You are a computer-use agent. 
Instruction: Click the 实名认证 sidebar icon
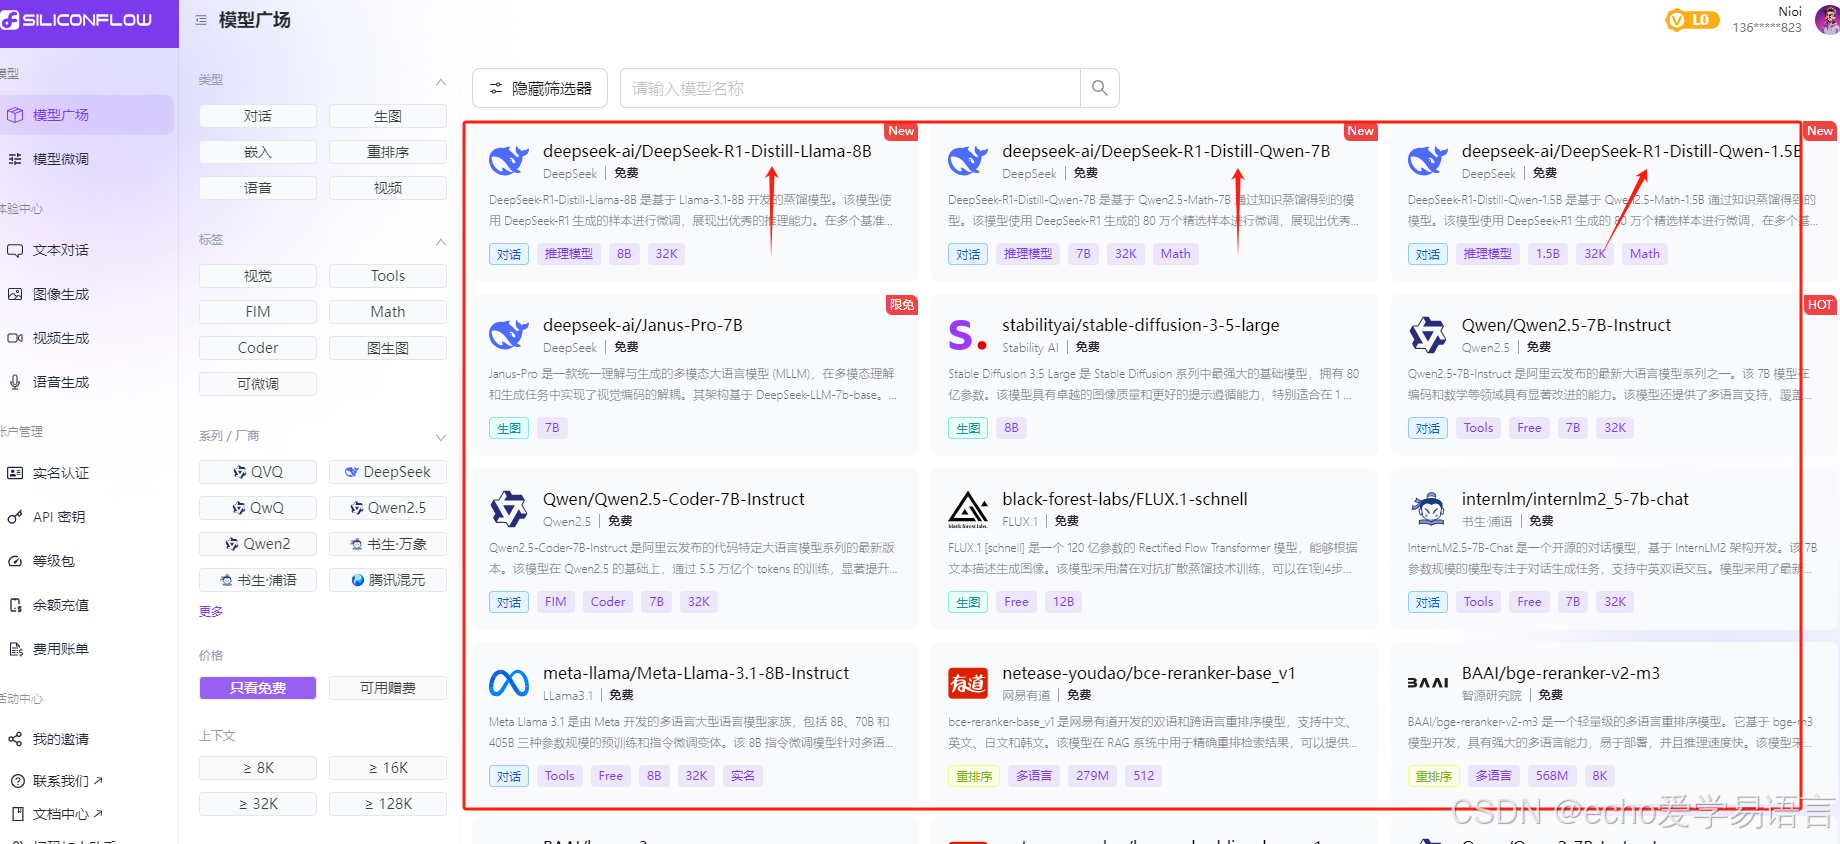tap(15, 473)
